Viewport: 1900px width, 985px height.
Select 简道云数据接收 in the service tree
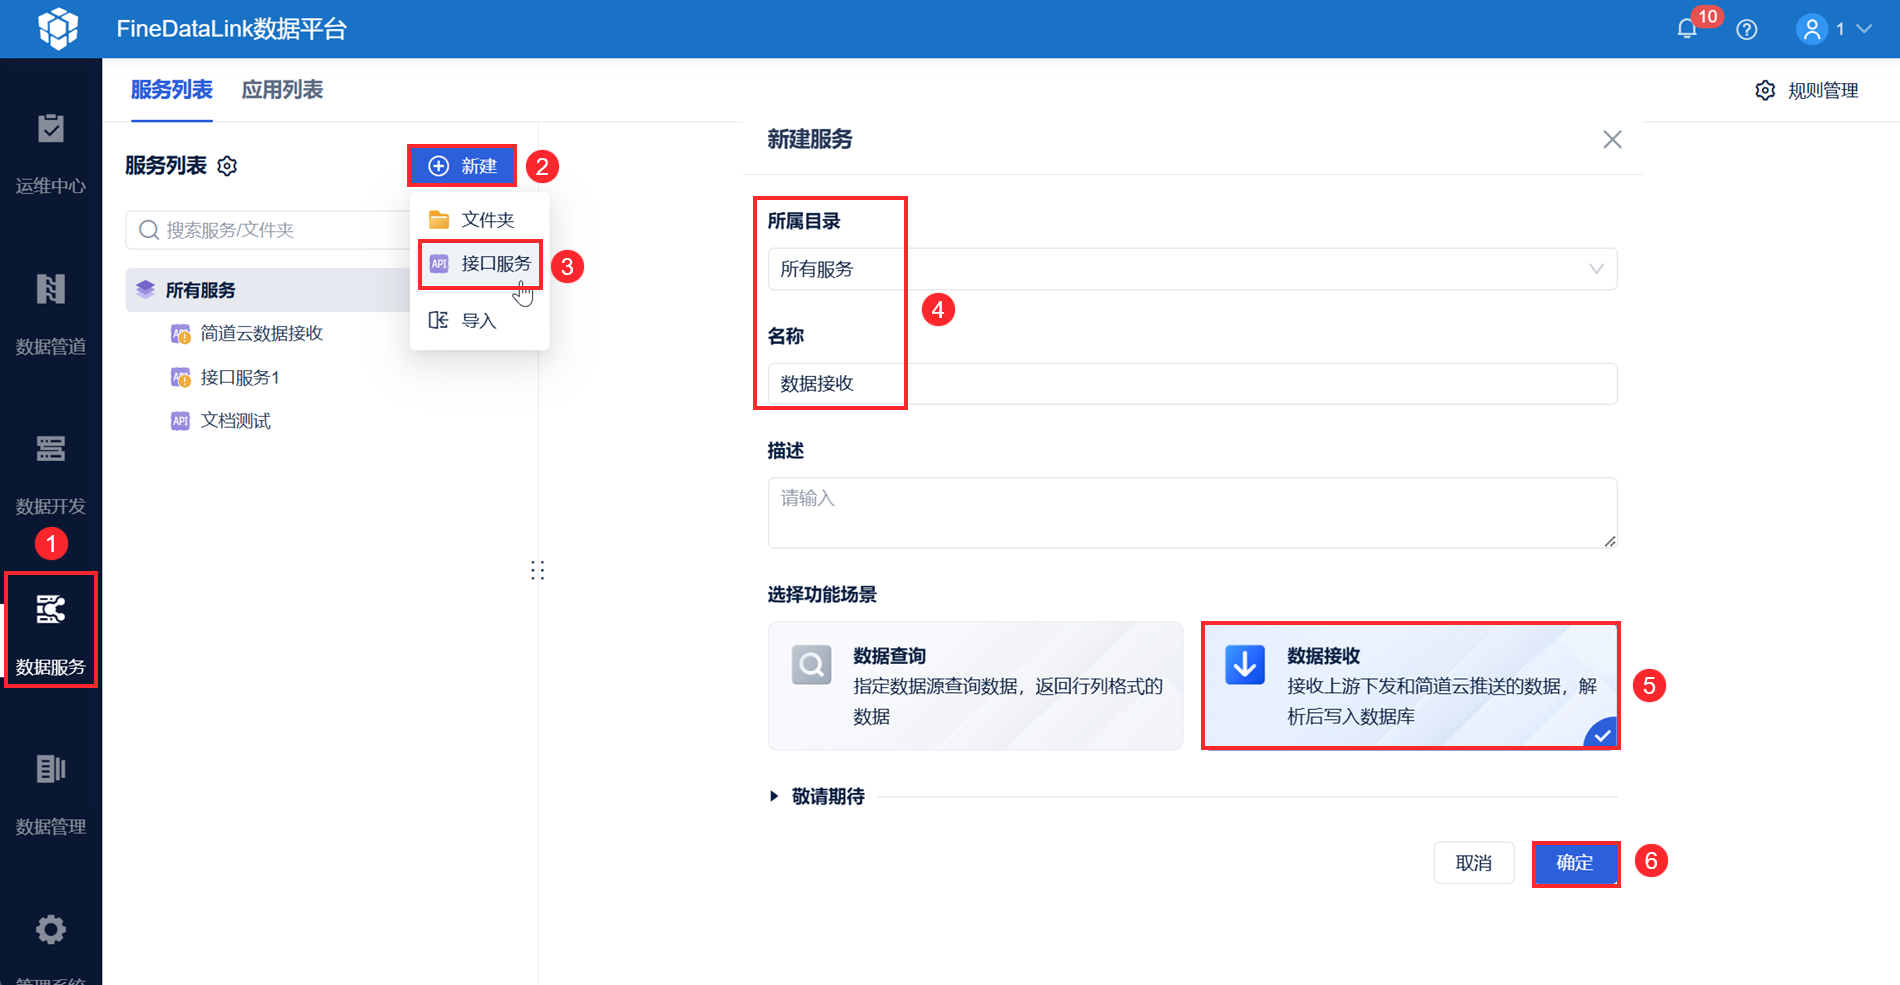262,333
